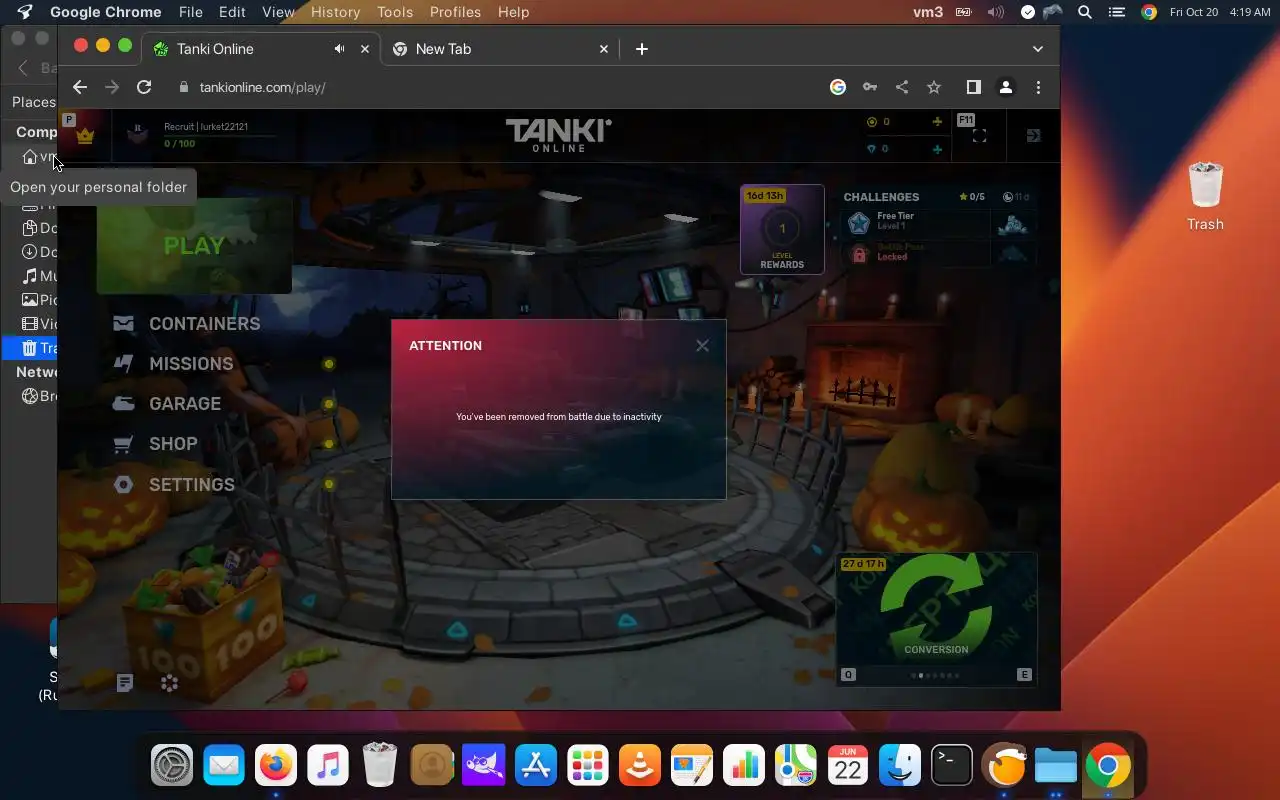Open the Level Rewards card
The height and width of the screenshot is (800, 1280).
click(782, 229)
